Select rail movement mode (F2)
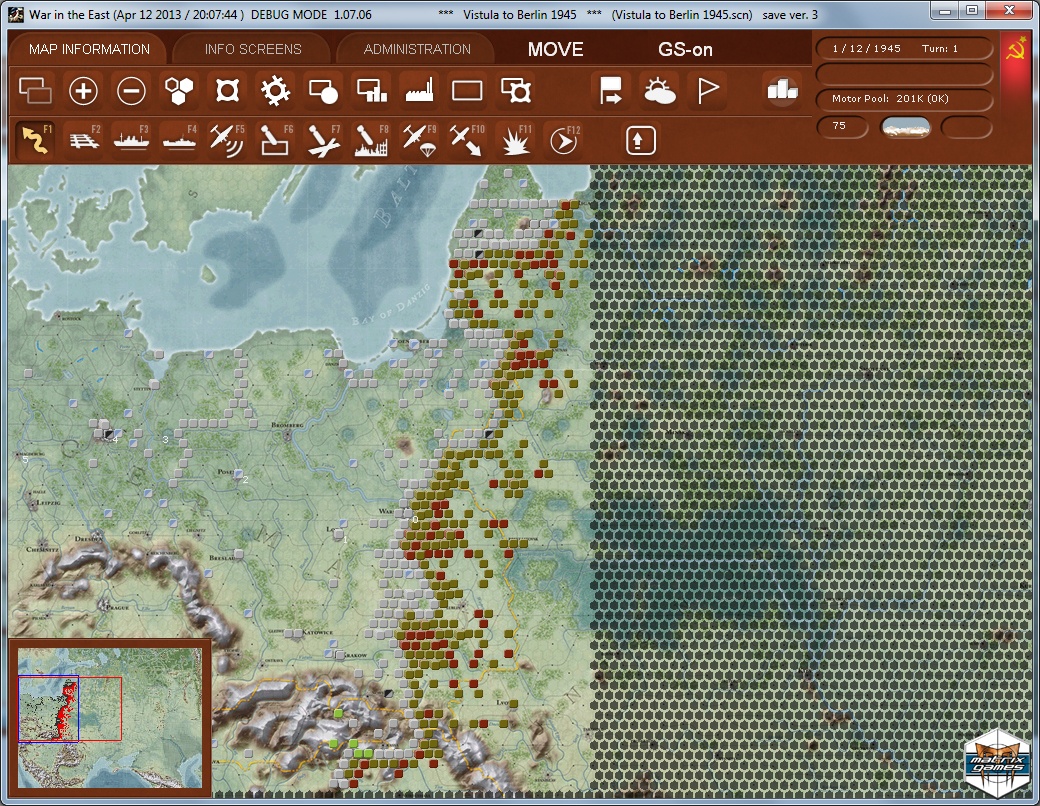 (83, 140)
